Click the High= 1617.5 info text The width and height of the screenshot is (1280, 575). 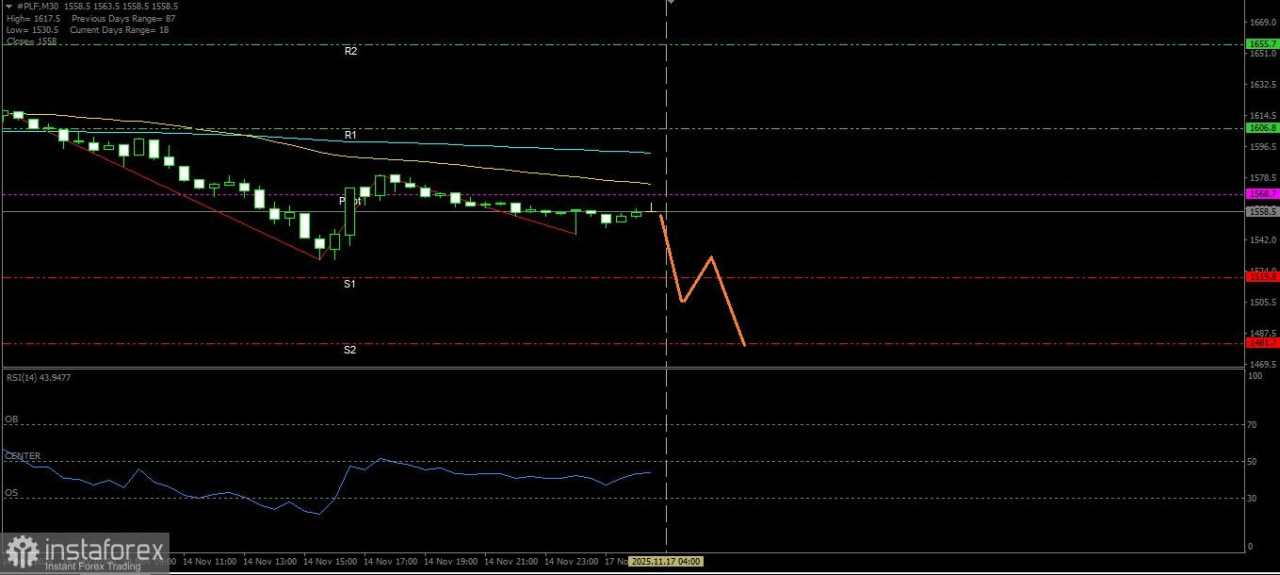[34, 18]
